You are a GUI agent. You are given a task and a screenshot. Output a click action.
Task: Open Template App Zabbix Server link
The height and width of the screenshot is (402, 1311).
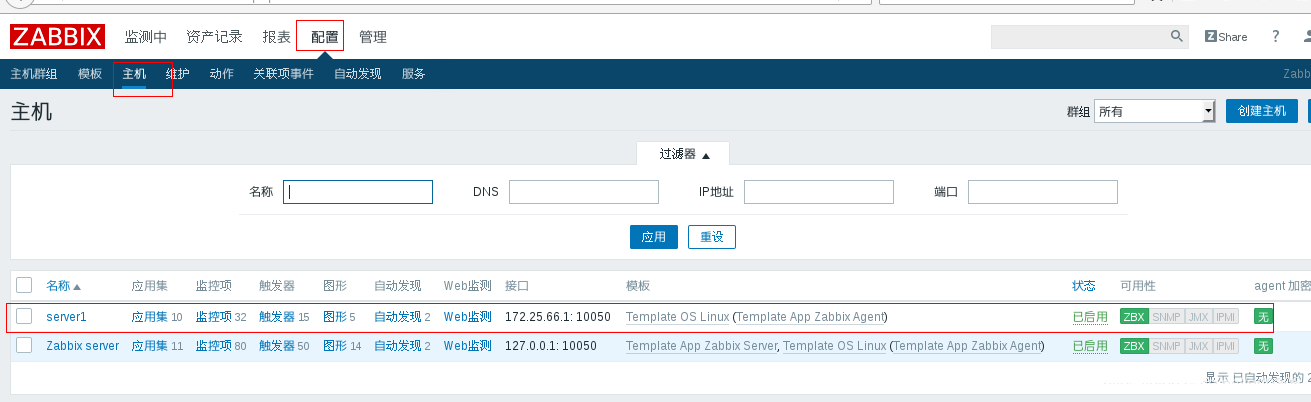tap(701, 346)
